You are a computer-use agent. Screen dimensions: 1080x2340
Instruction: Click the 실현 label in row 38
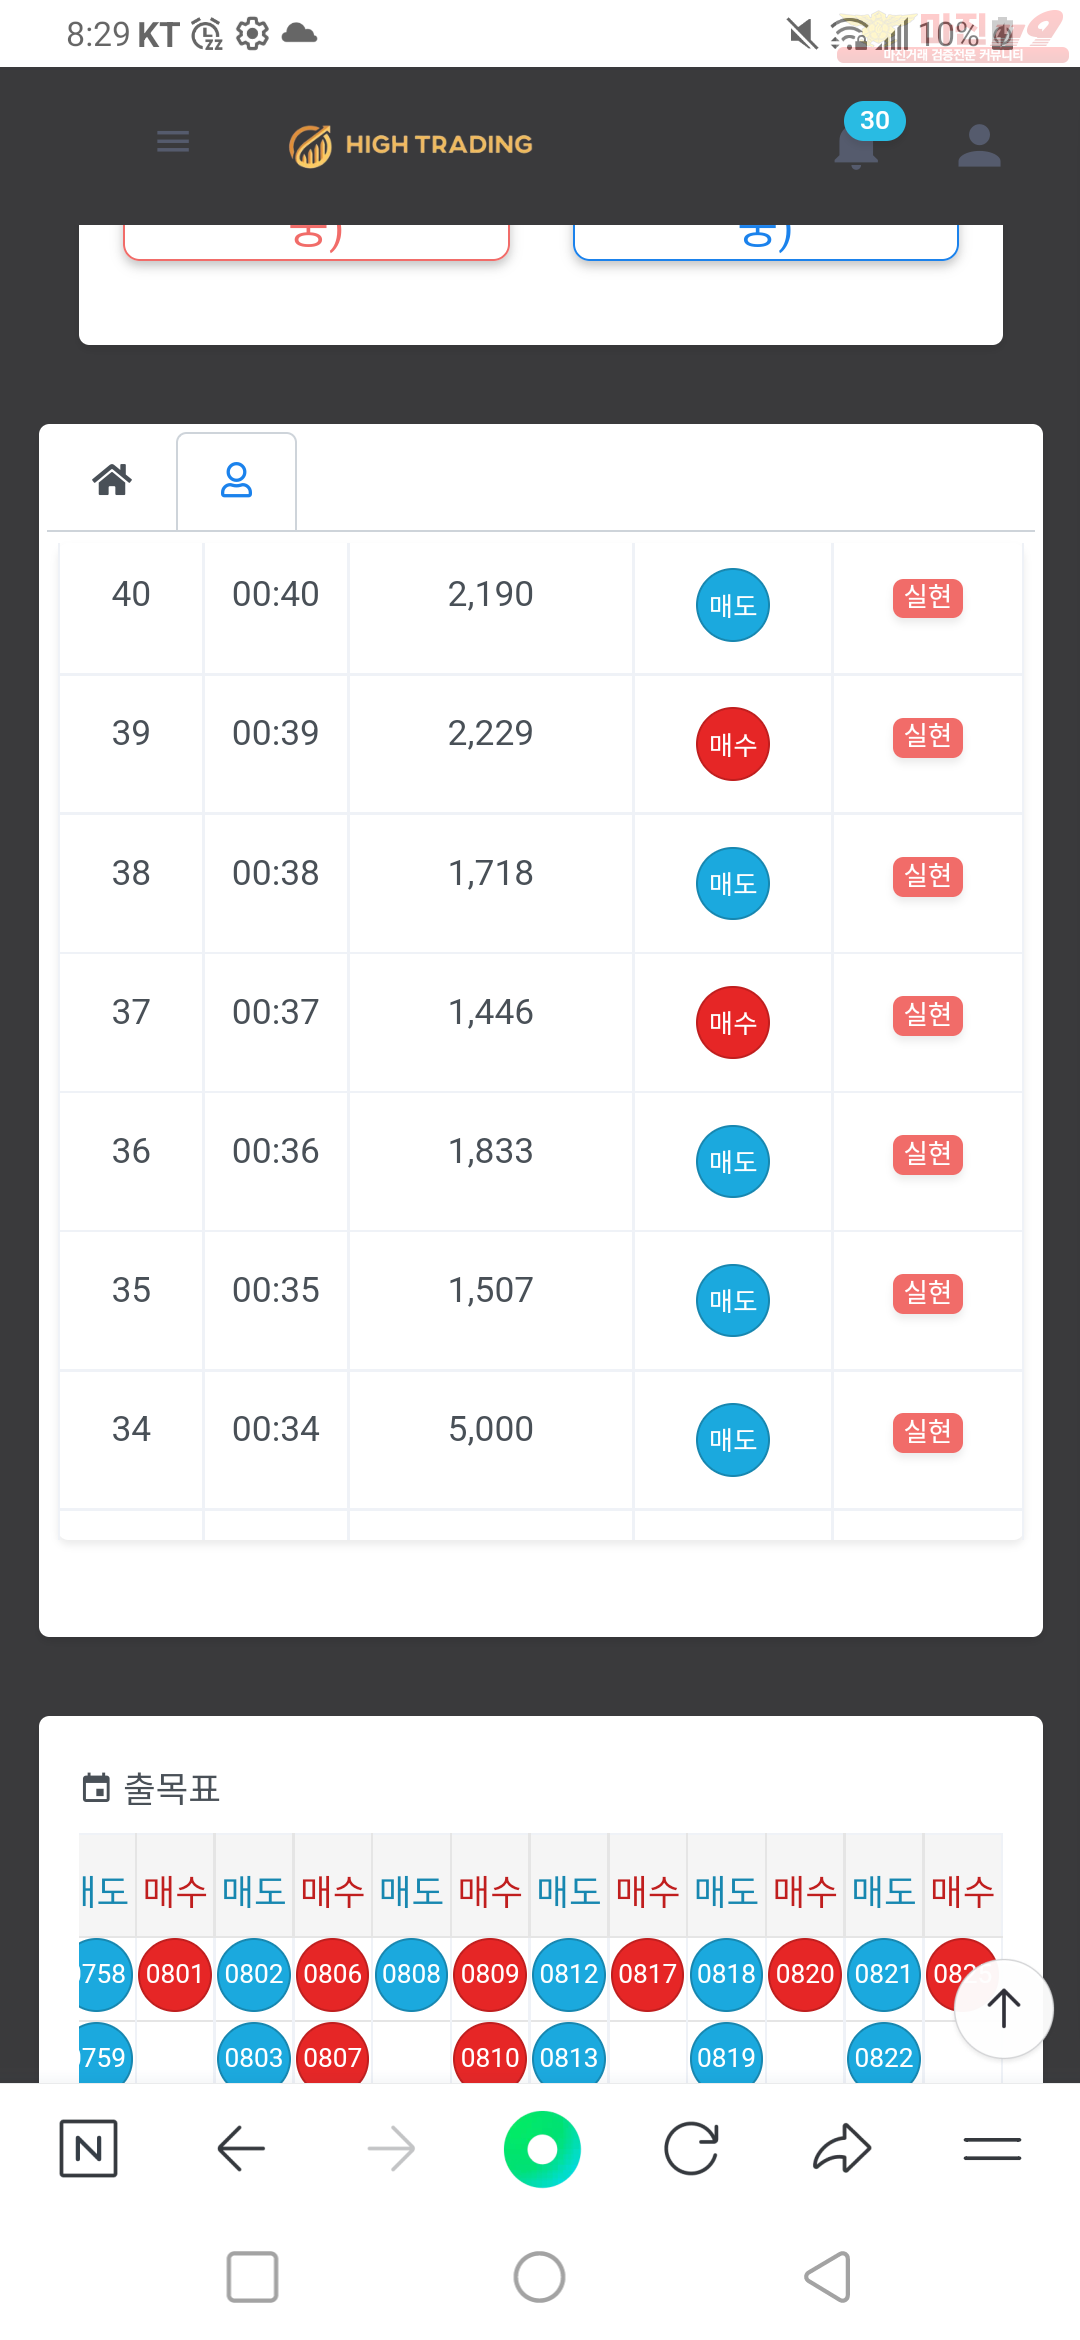pos(928,876)
